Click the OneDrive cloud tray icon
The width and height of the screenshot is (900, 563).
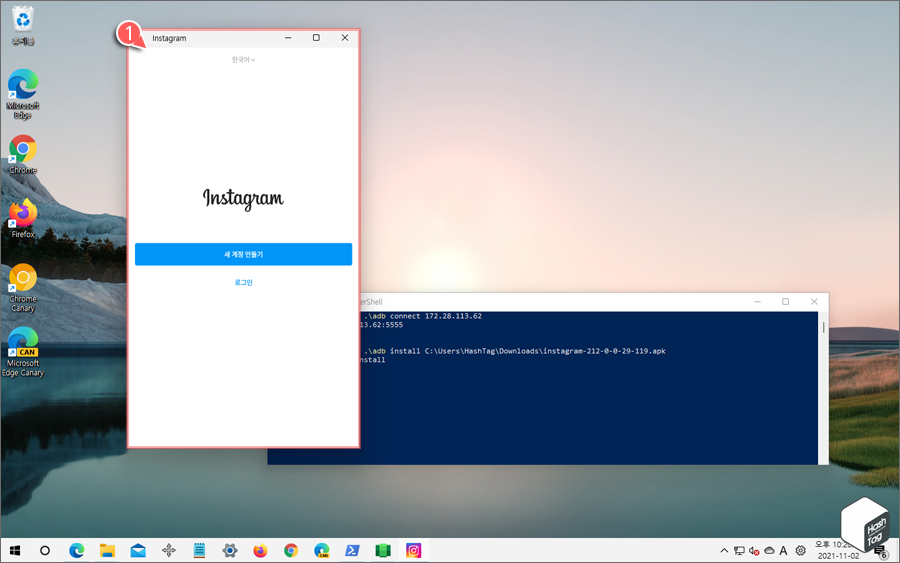tap(769, 551)
